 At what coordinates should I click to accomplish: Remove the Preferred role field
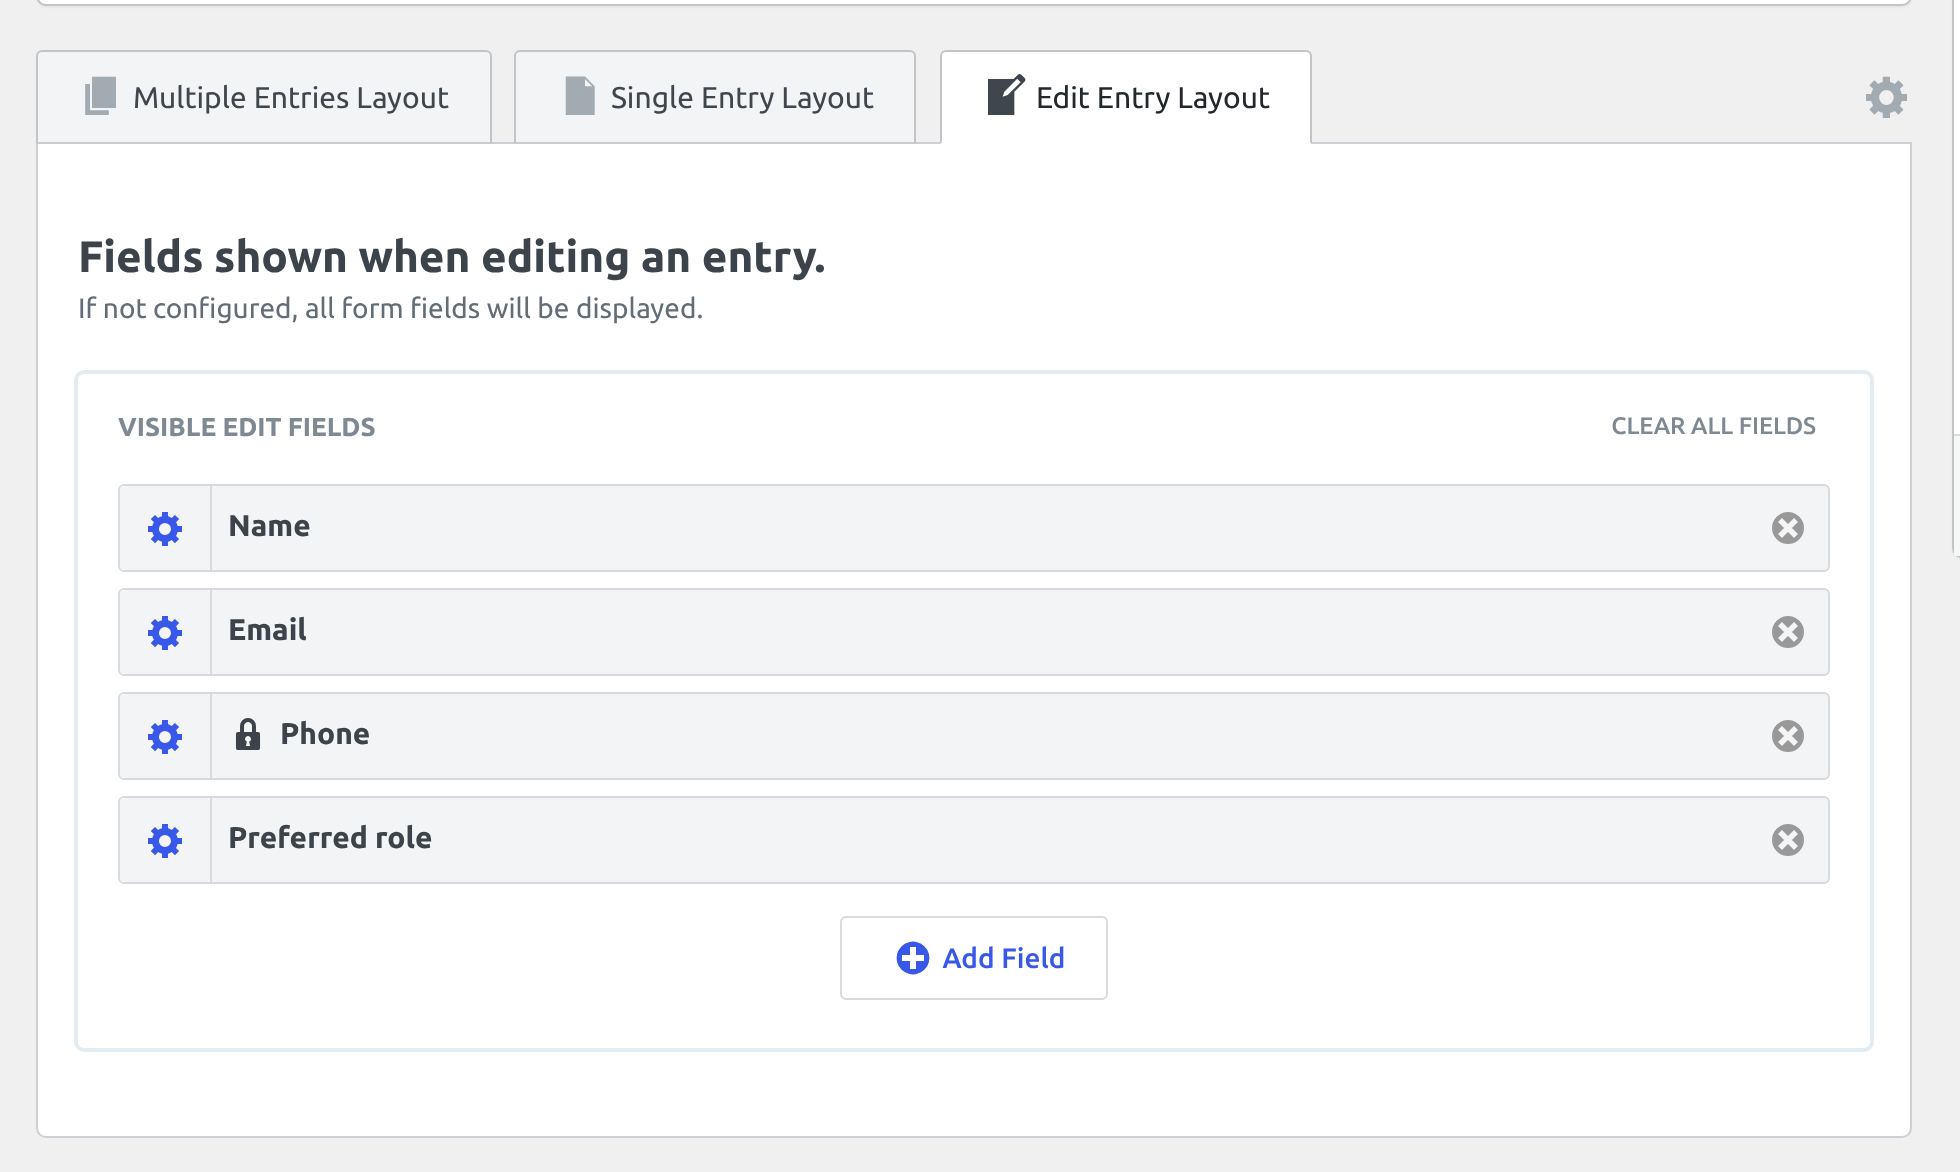tap(1788, 840)
